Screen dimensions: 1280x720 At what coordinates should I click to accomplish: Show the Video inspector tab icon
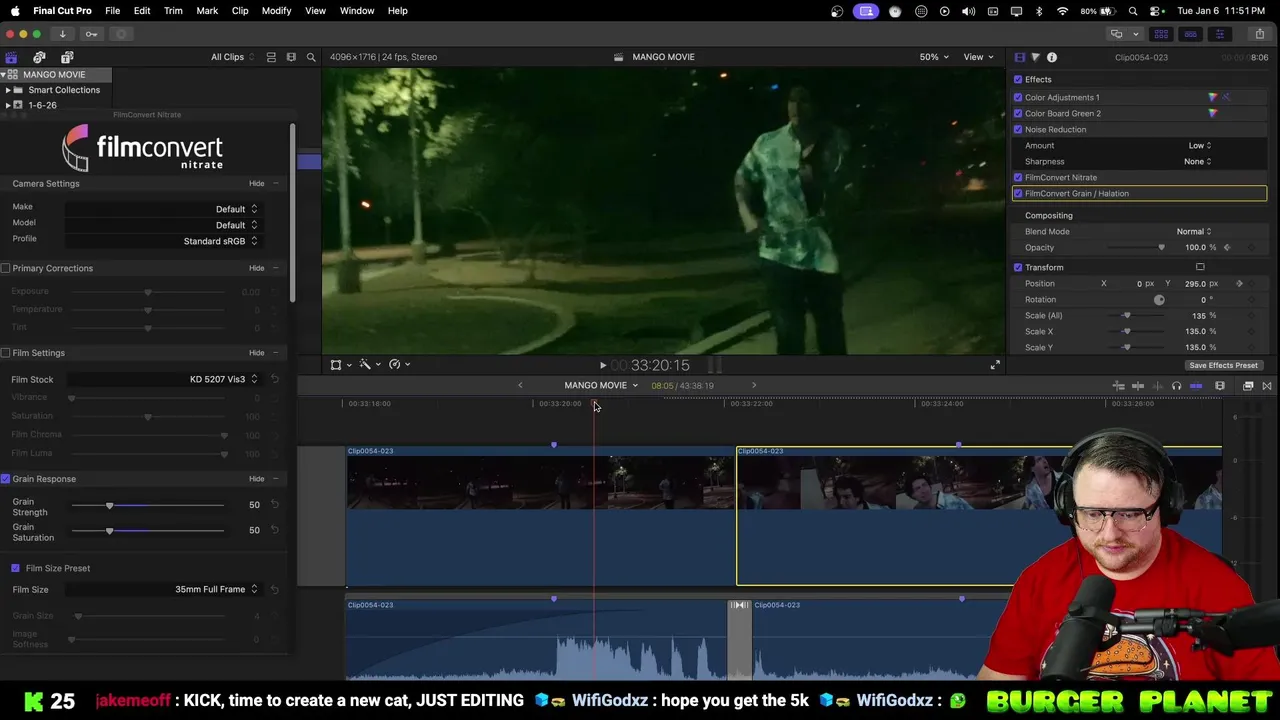coord(1019,57)
